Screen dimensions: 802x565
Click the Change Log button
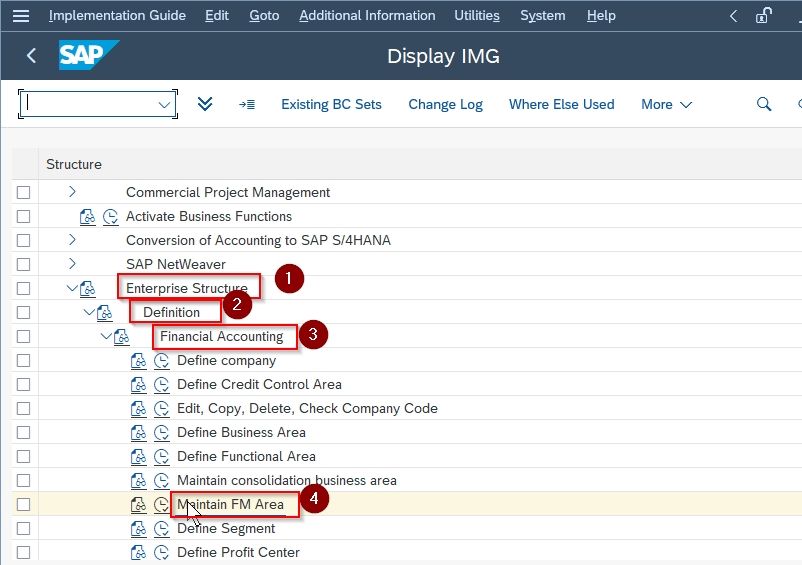click(445, 105)
